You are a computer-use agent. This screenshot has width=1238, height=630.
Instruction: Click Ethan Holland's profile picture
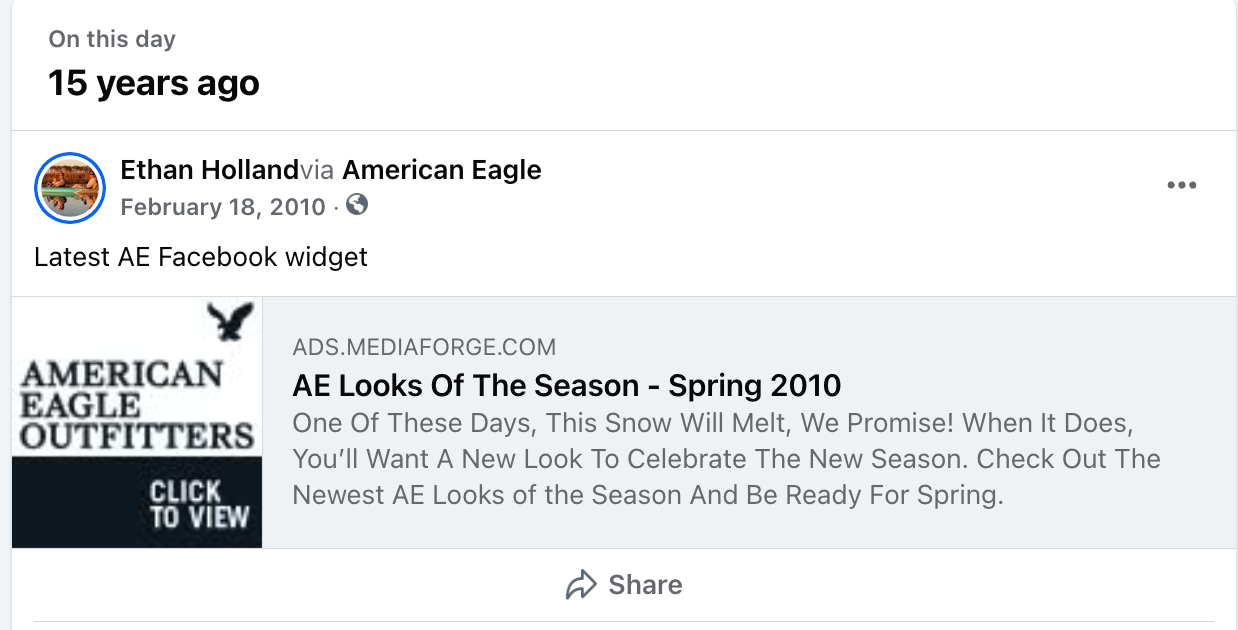[x=70, y=188]
